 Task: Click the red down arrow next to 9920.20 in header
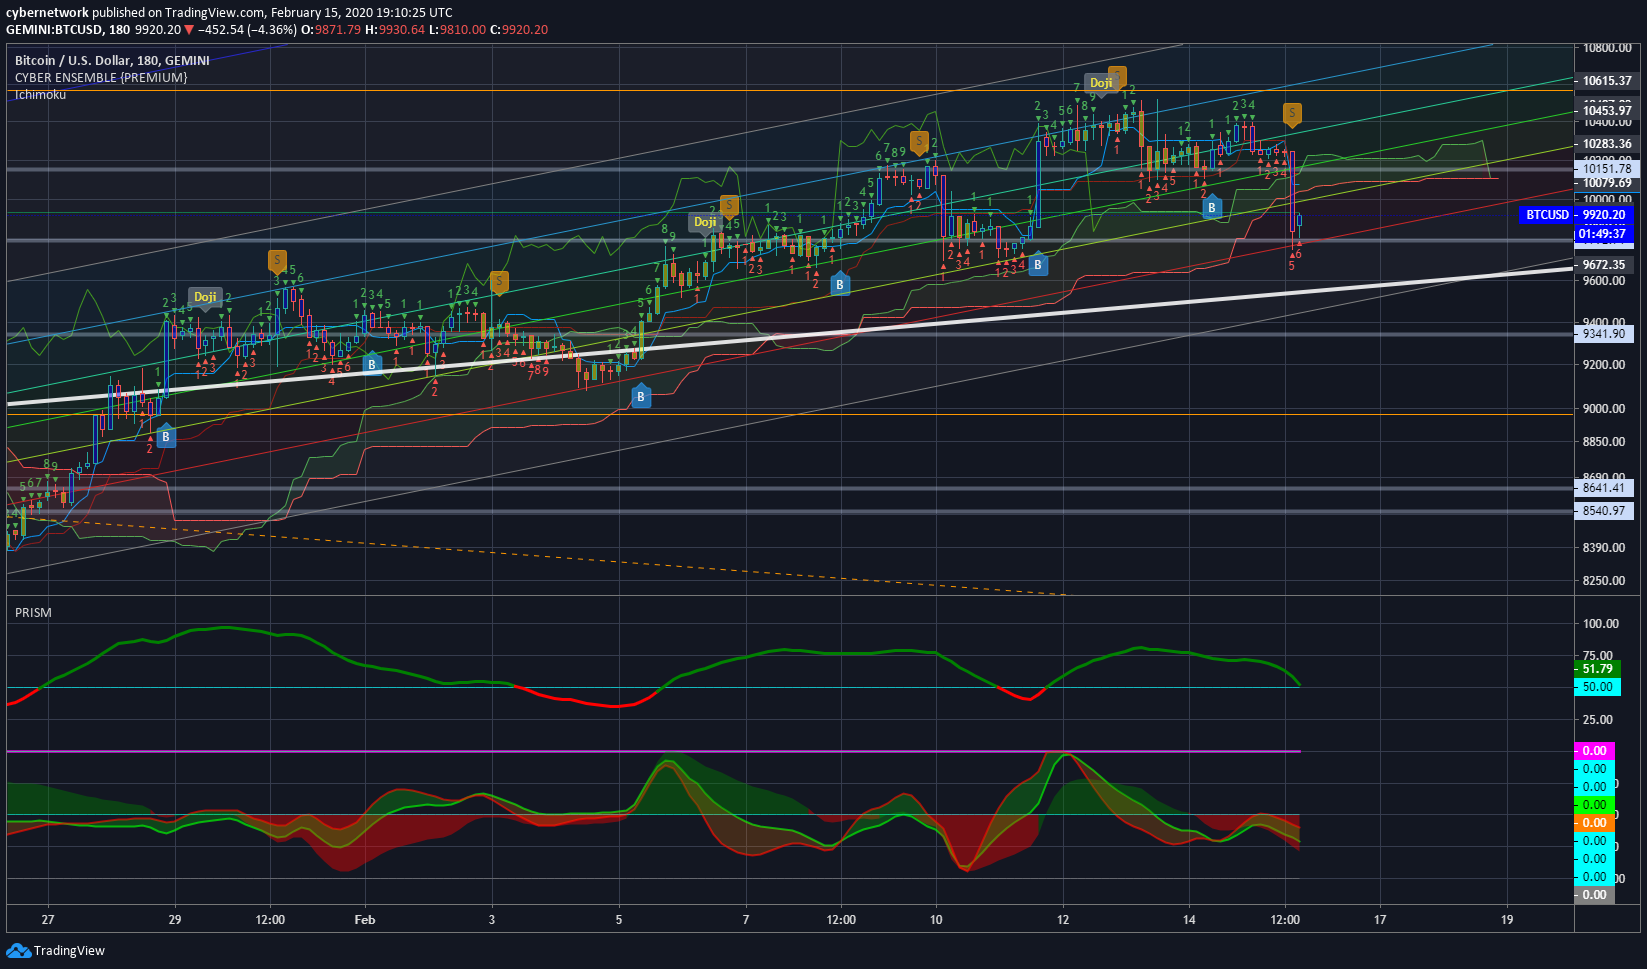188,30
